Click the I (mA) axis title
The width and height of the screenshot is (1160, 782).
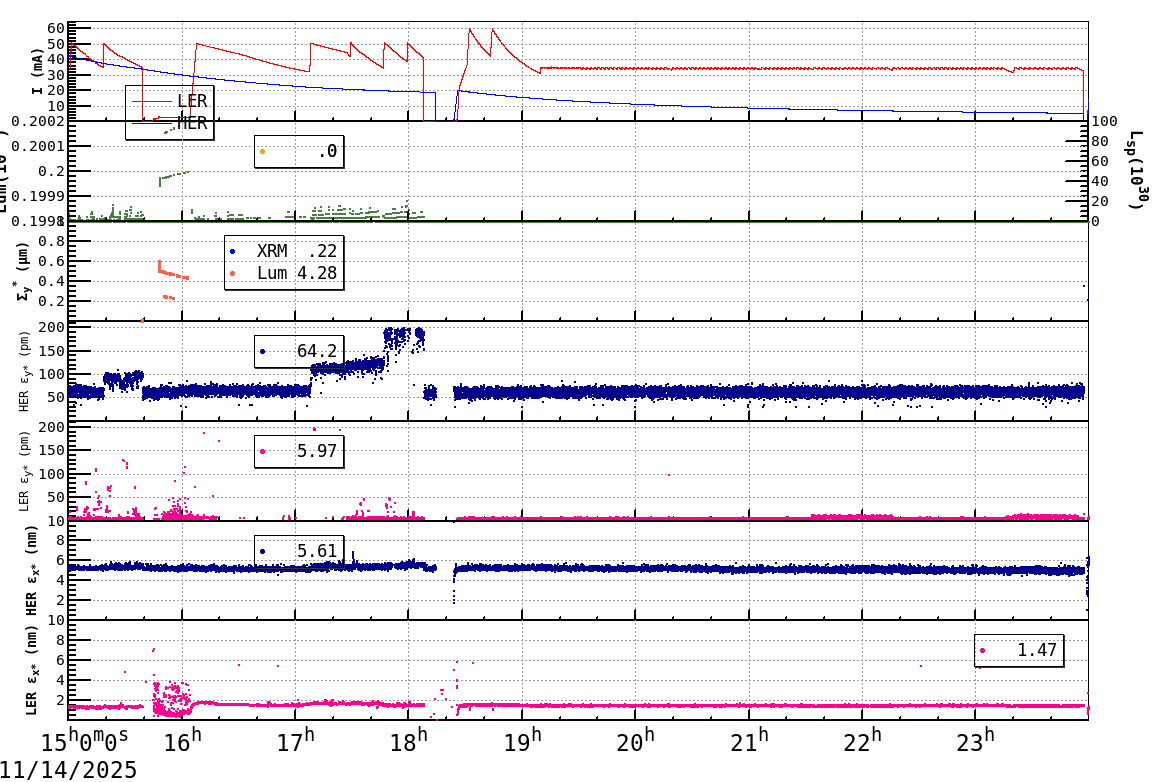(37, 71)
